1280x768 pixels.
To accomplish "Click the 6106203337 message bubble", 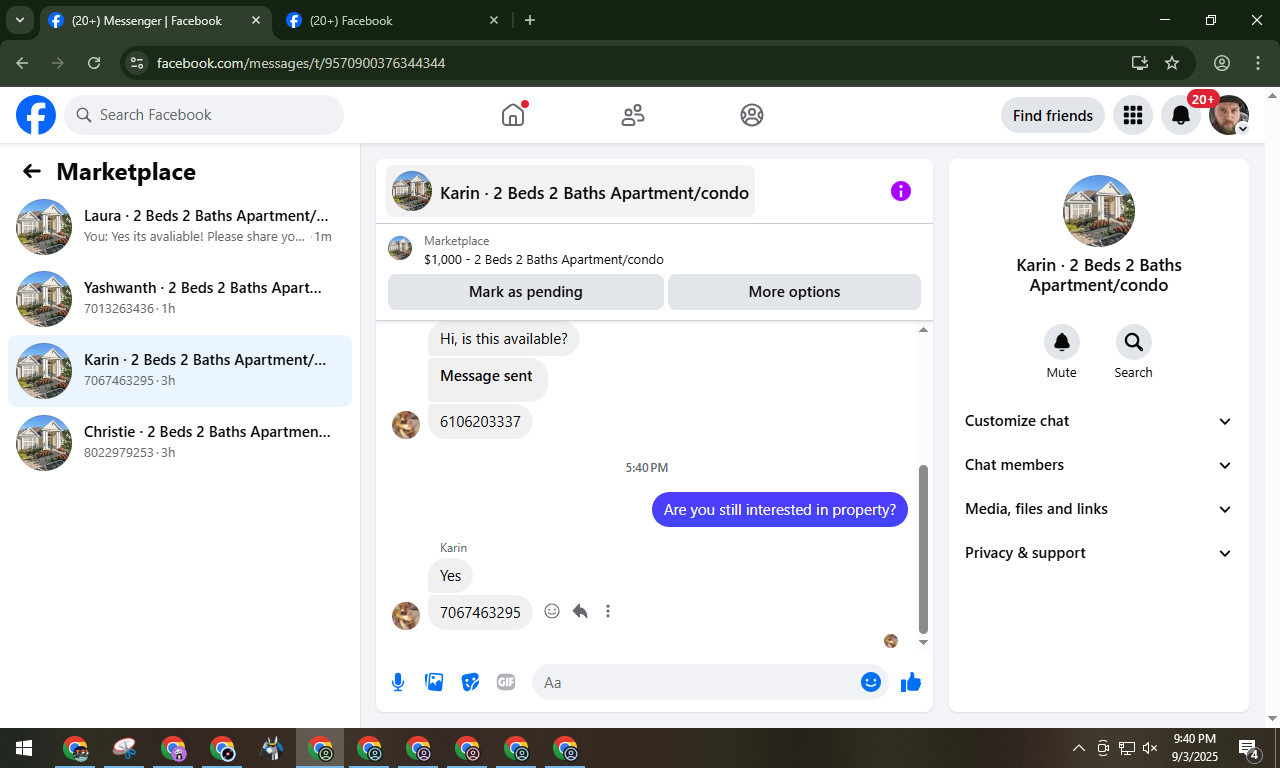I will [x=480, y=422].
